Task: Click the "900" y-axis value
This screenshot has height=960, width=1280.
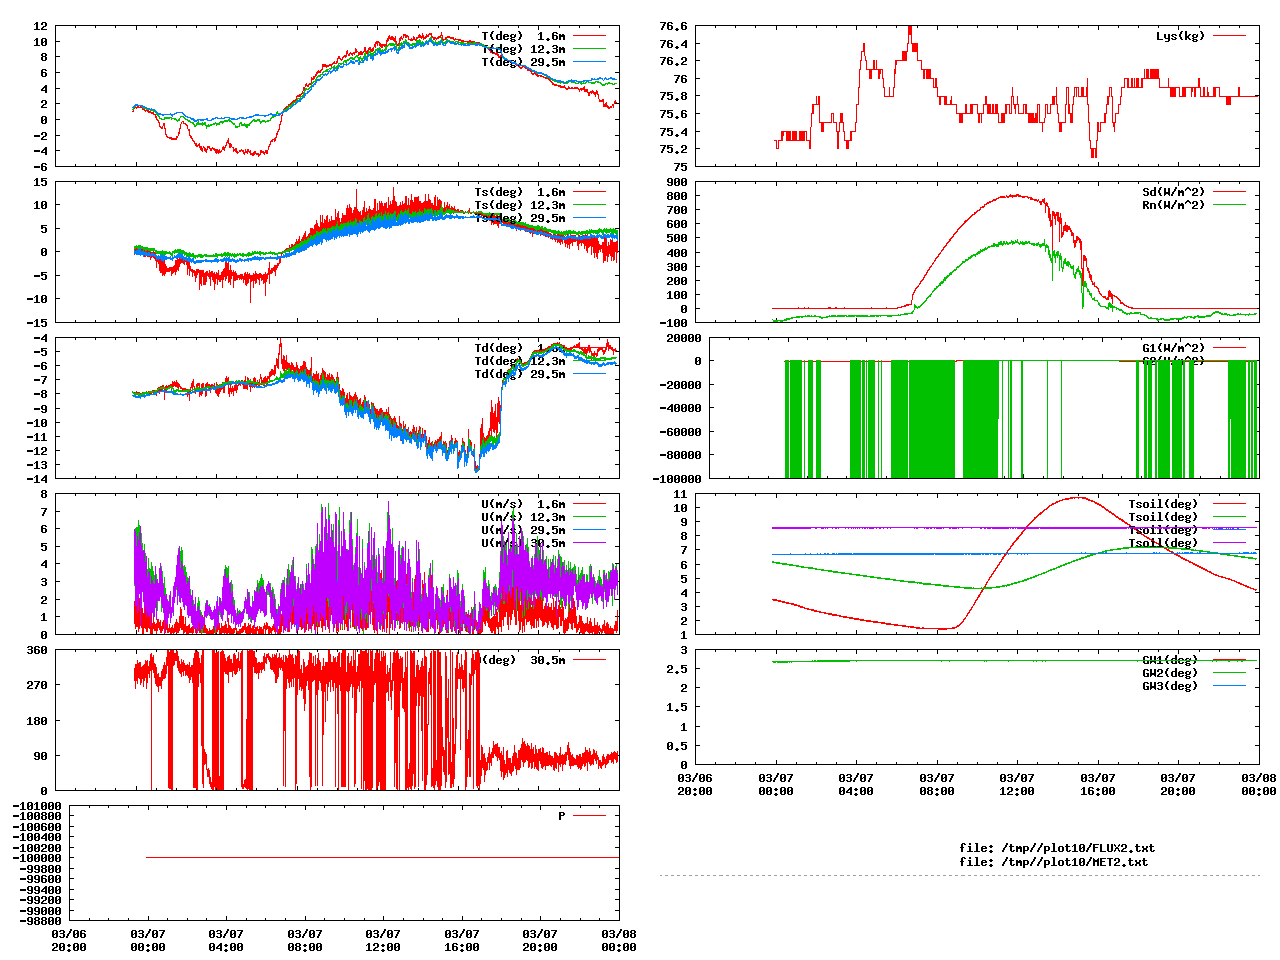Action: (677, 182)
